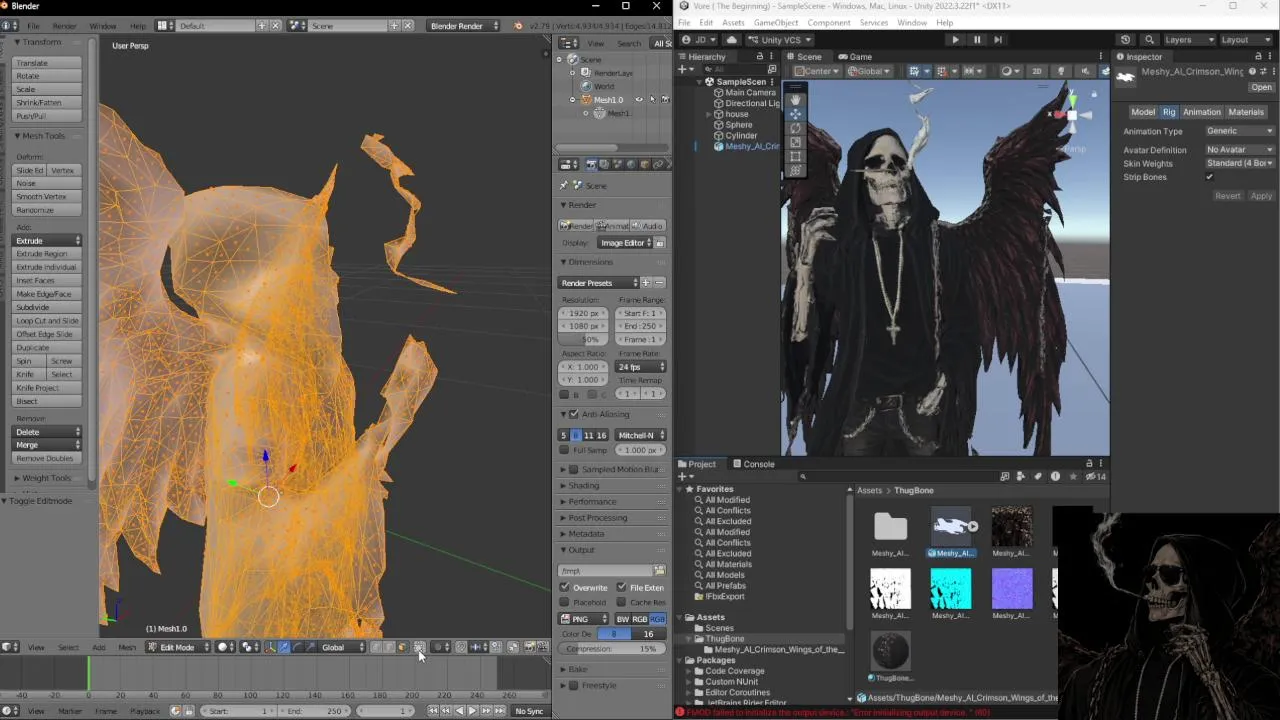Open Avatar Definition dropdown in Inspector
Viewport: 1280px width, 720px height.
pos(1239,150)
